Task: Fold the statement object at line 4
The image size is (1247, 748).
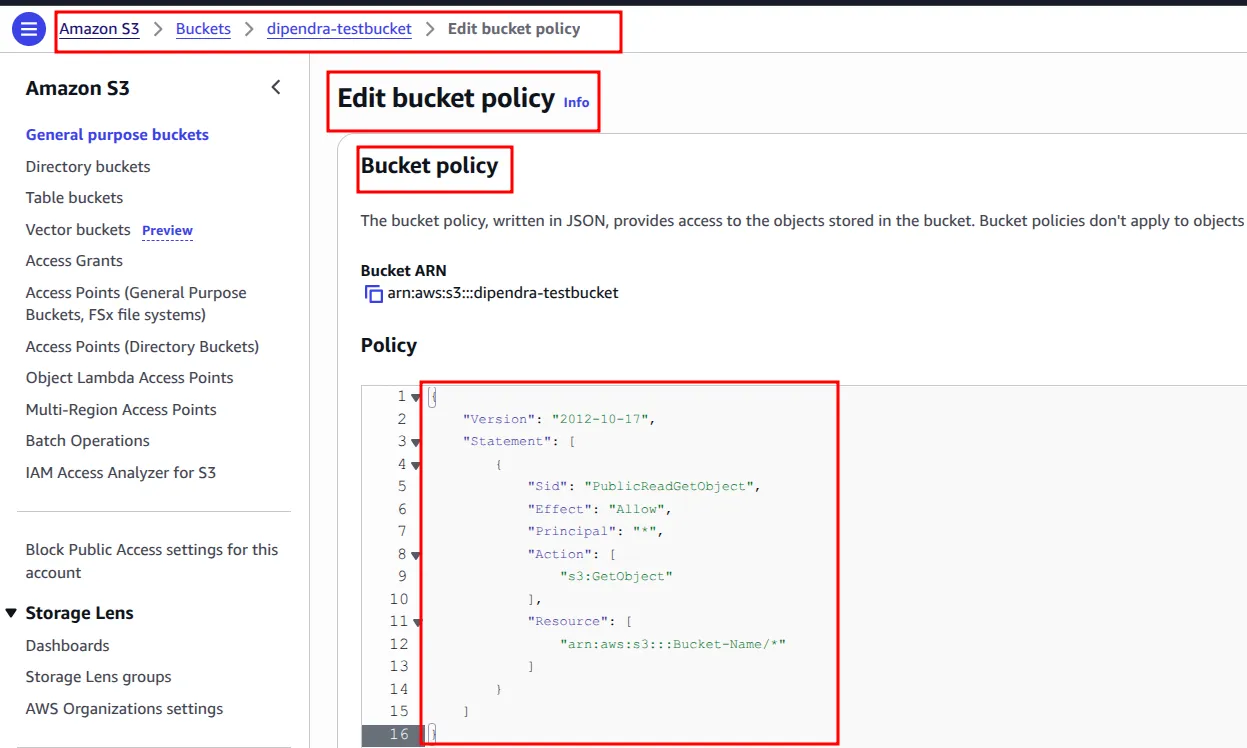Action: pyautogui.click(x=416, y=465)
